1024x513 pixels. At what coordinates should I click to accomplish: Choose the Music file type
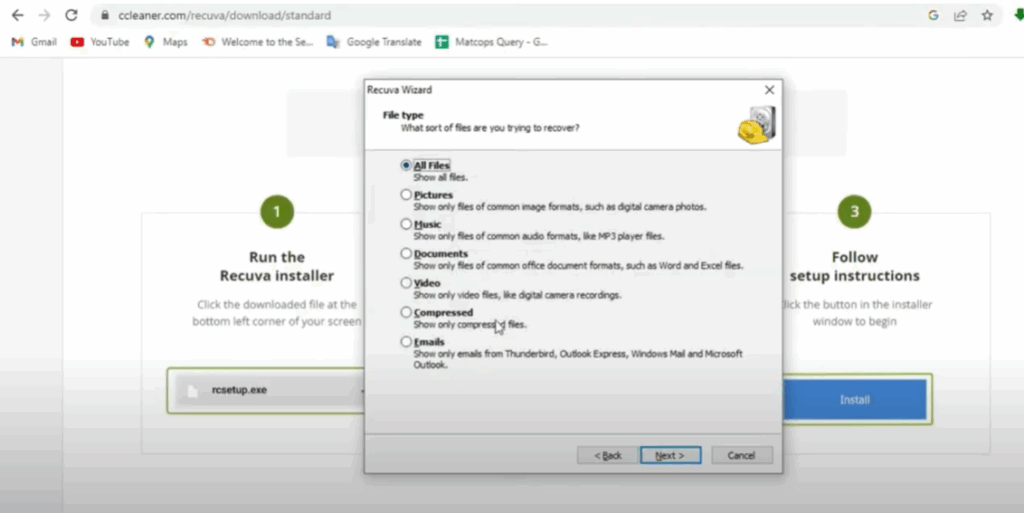pyautogui.click(x=406, y=224)
